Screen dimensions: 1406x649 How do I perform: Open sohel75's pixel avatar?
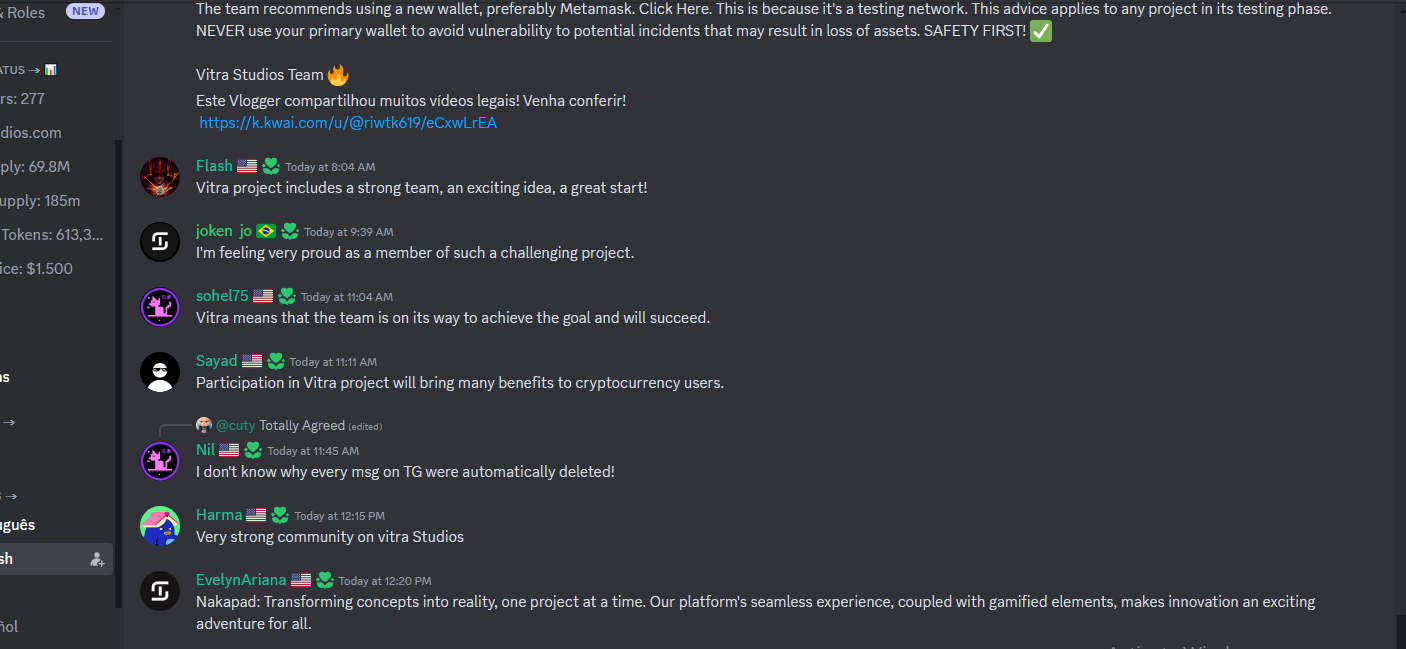point(160,307)
